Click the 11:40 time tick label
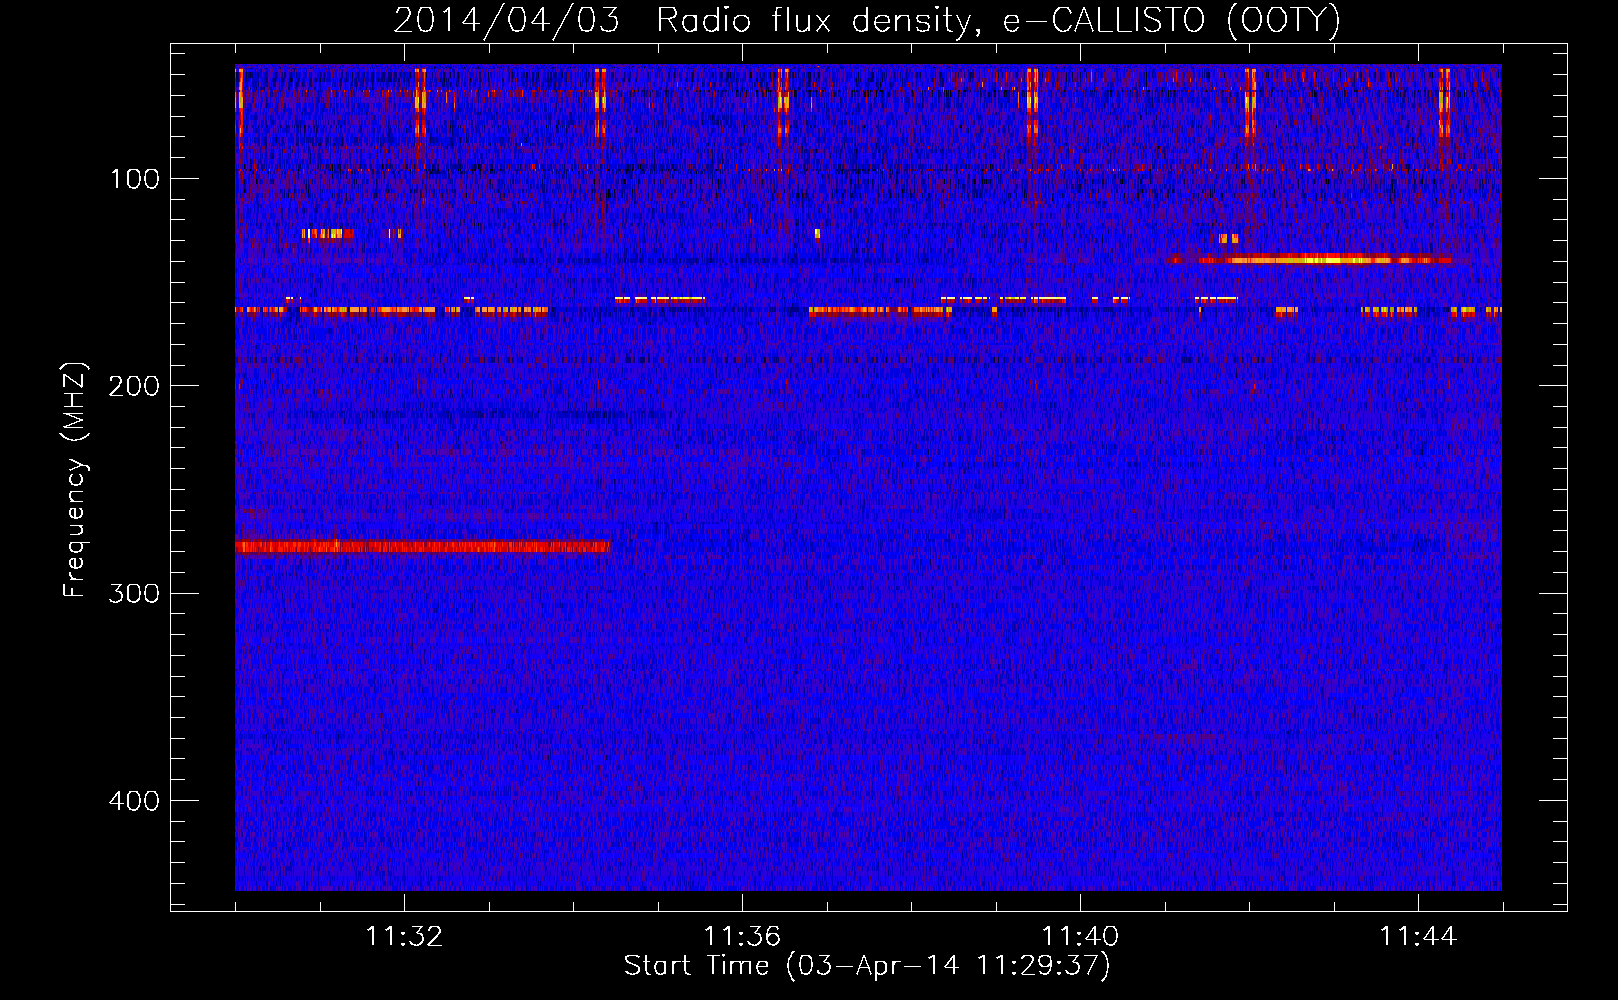 (x=1080, y=937)
